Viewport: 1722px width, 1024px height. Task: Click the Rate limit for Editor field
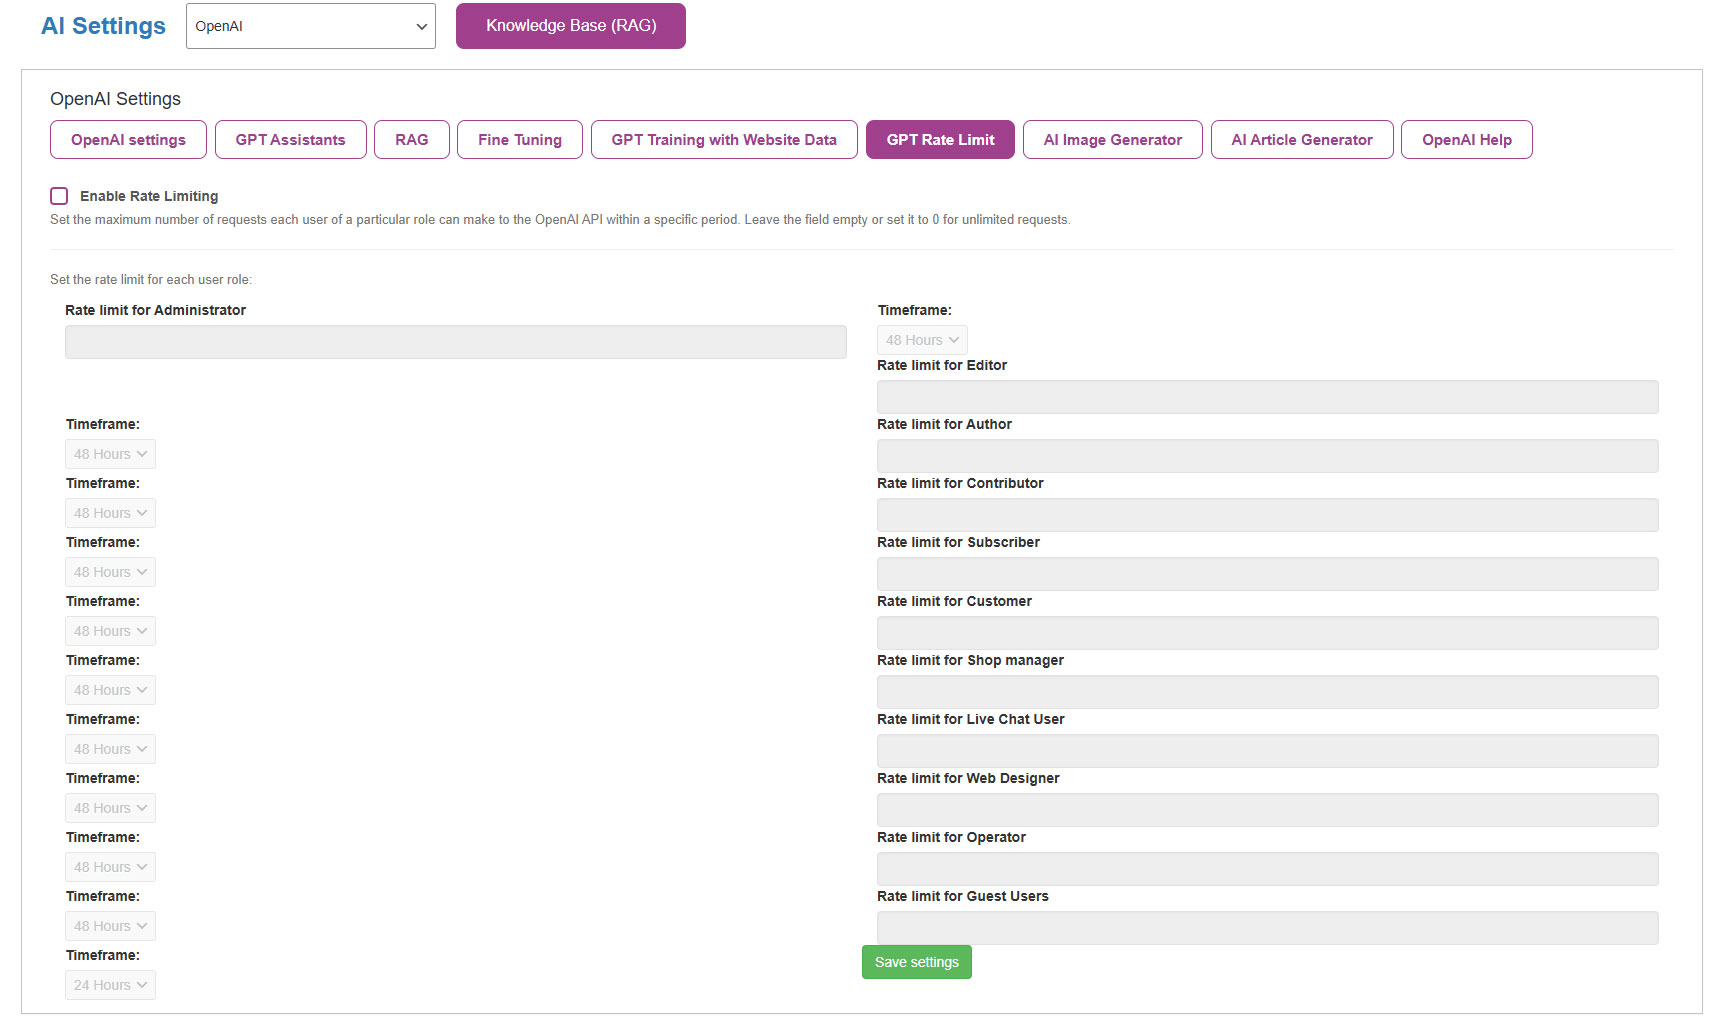pyautogui.click(x=1267, y=397)
